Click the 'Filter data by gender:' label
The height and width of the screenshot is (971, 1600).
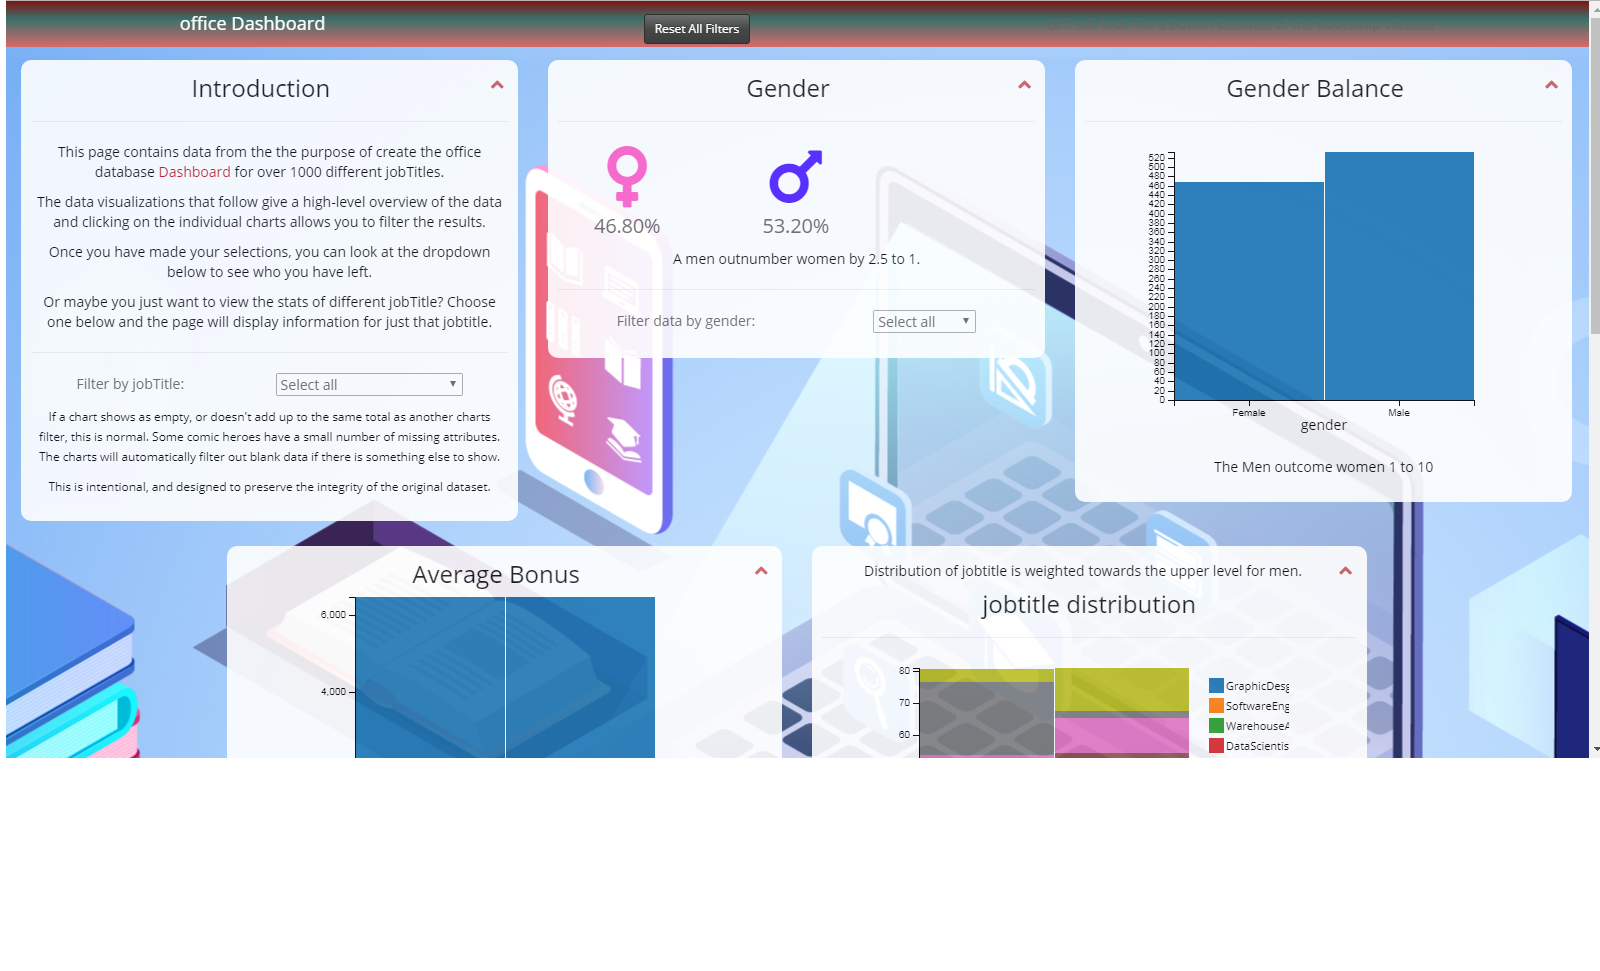click(x=686, y=321)
